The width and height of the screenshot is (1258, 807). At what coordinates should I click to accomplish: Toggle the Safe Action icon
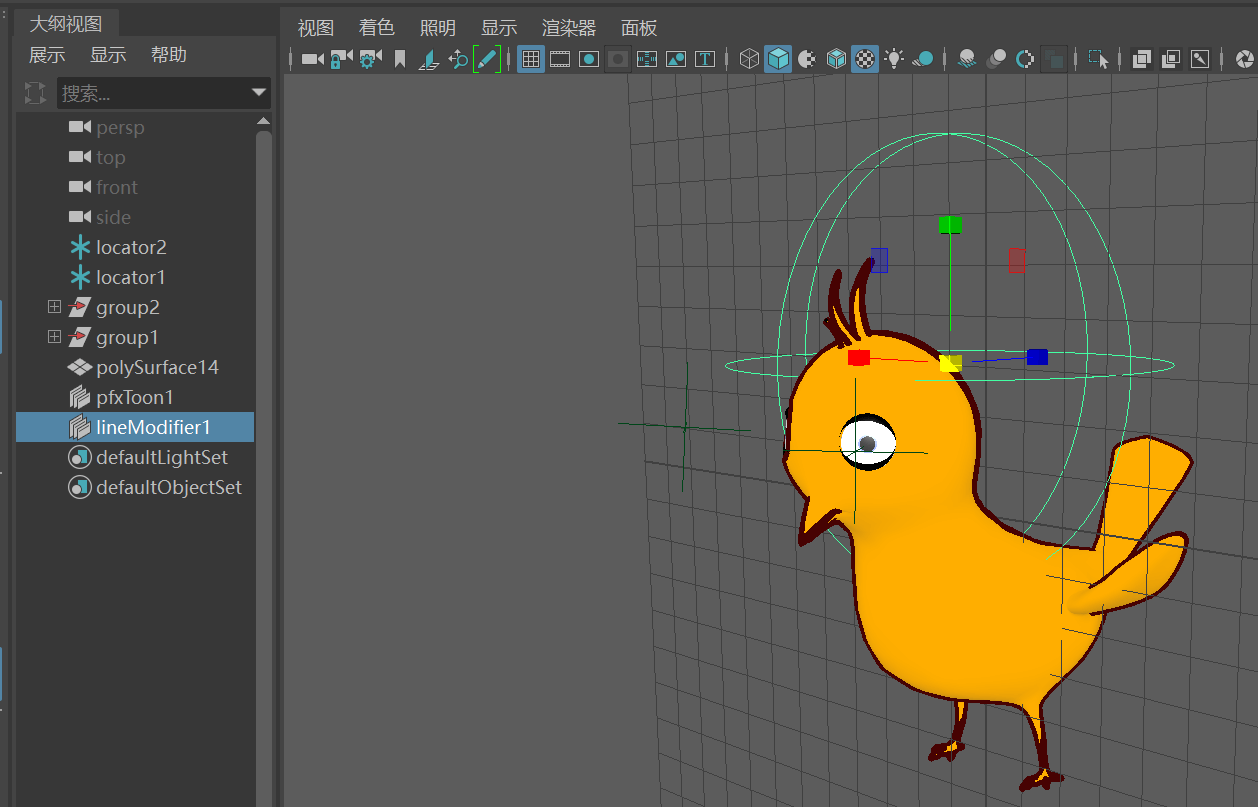click(x=676, y=59)
